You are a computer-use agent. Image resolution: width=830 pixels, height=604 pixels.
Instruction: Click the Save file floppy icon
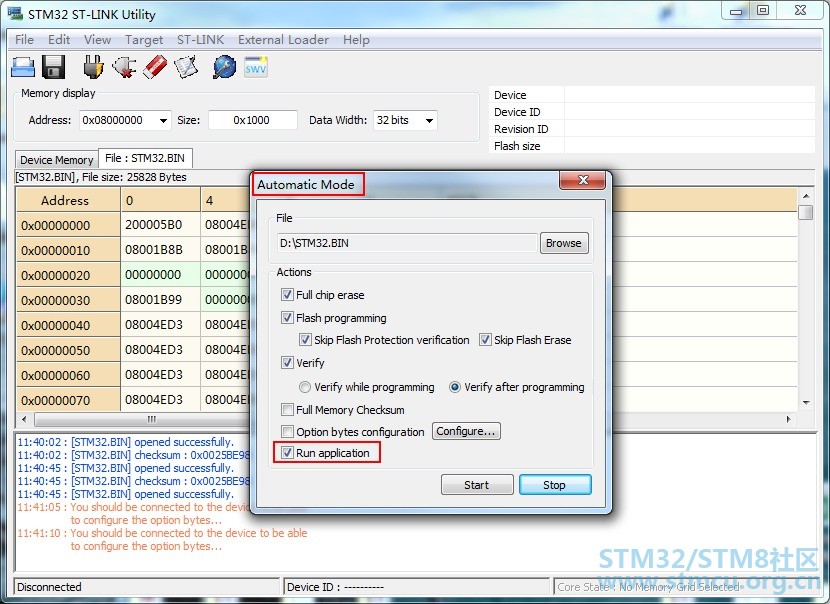pyautogui.click(x=53, y=67)
